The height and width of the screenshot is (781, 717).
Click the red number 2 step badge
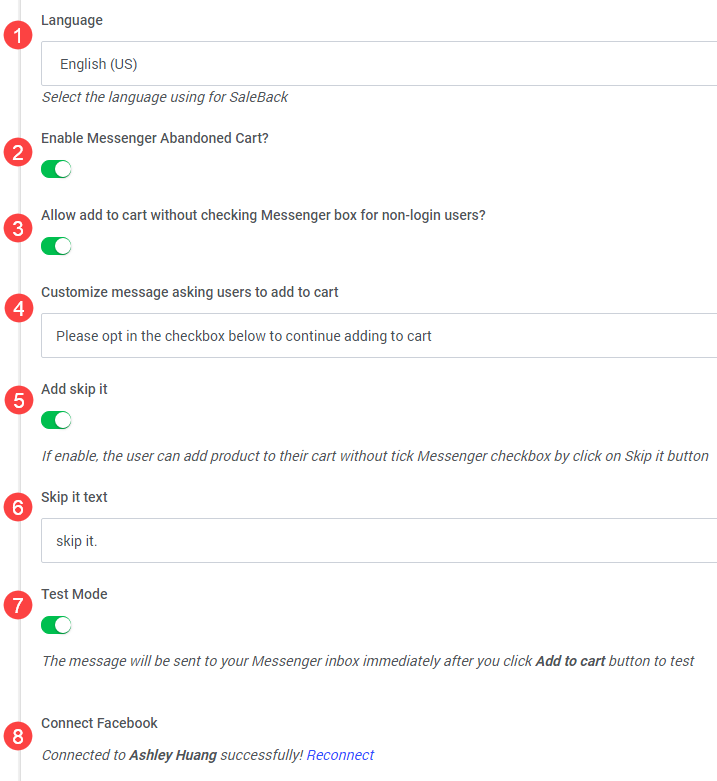[18, 152]
